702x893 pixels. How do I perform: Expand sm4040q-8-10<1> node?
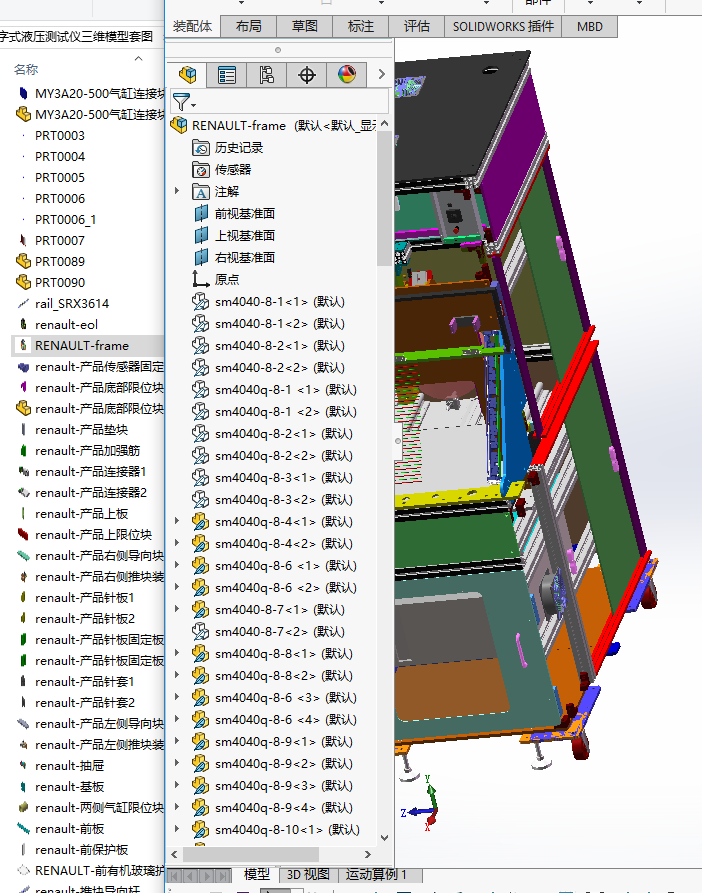coord(177,829)
